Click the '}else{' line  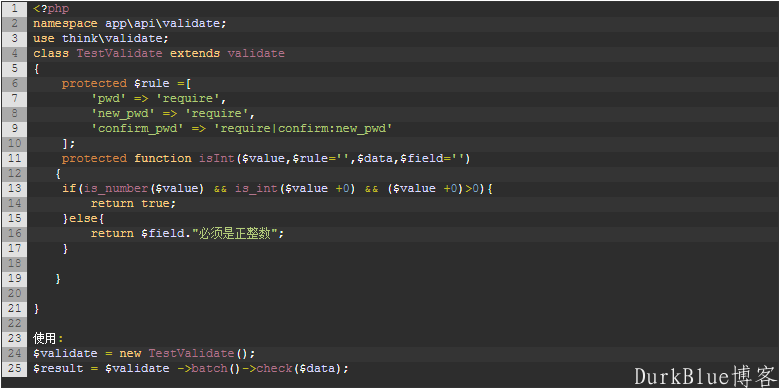tap(83, 218)
